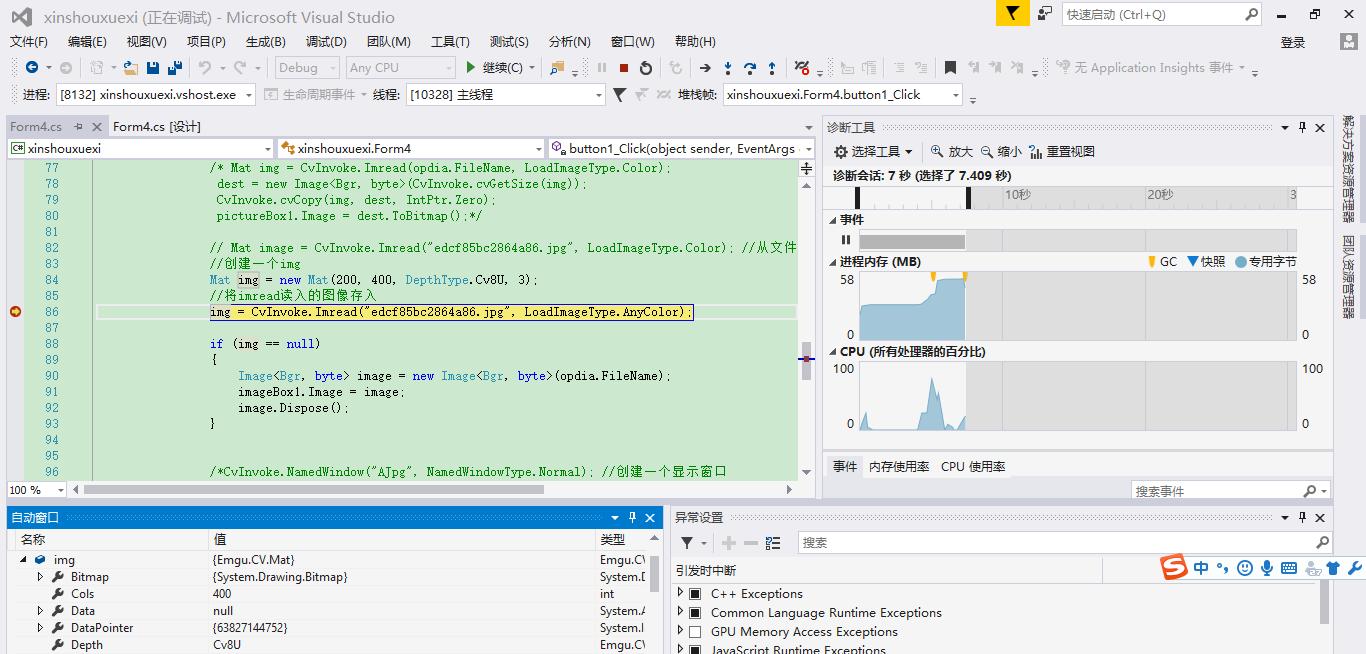Click the account avatar icon
Image resolution: width=1366 pixels, height=654 pixels.
[1349, 41]
